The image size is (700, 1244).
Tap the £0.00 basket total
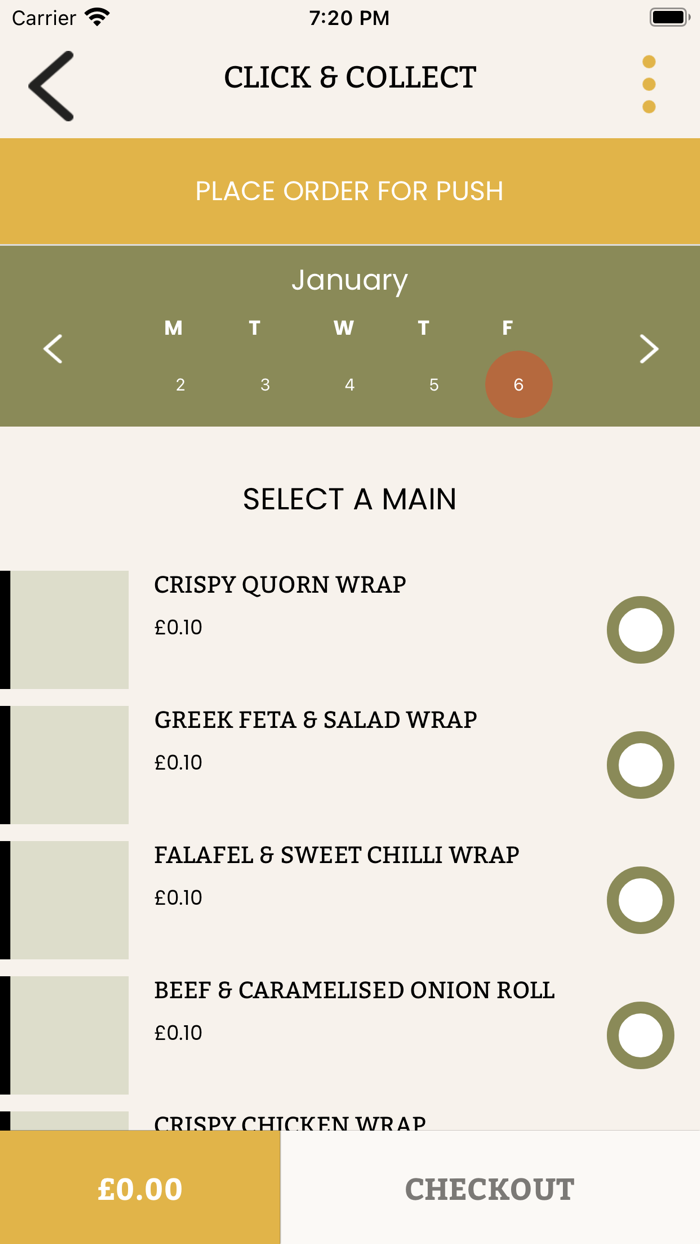click(x=140, y=1189)
